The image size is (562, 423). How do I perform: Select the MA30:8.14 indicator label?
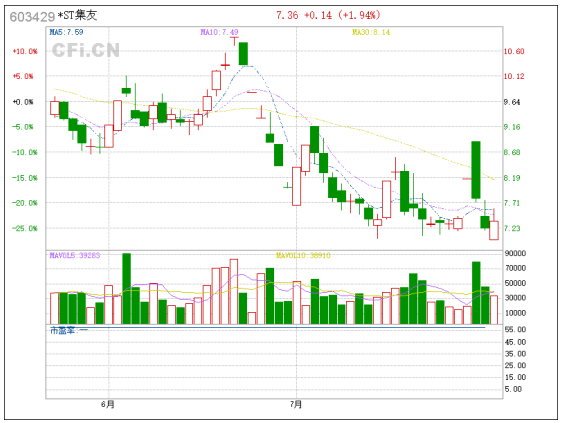pyautogui.click(x=371, y=32)
